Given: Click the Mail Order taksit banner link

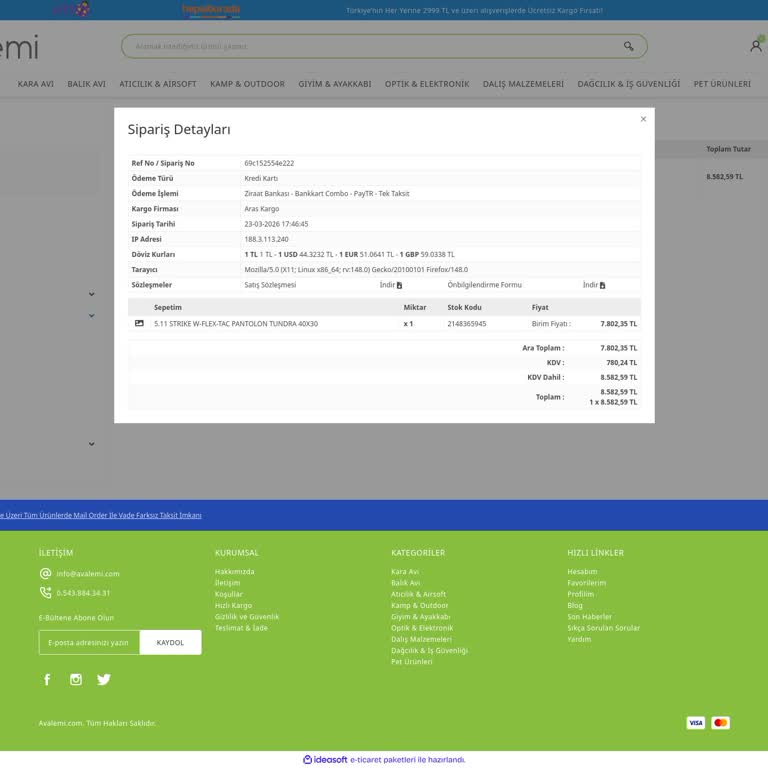Looking at the screenshot, I should pyautogui.click(x=100, y=515).
